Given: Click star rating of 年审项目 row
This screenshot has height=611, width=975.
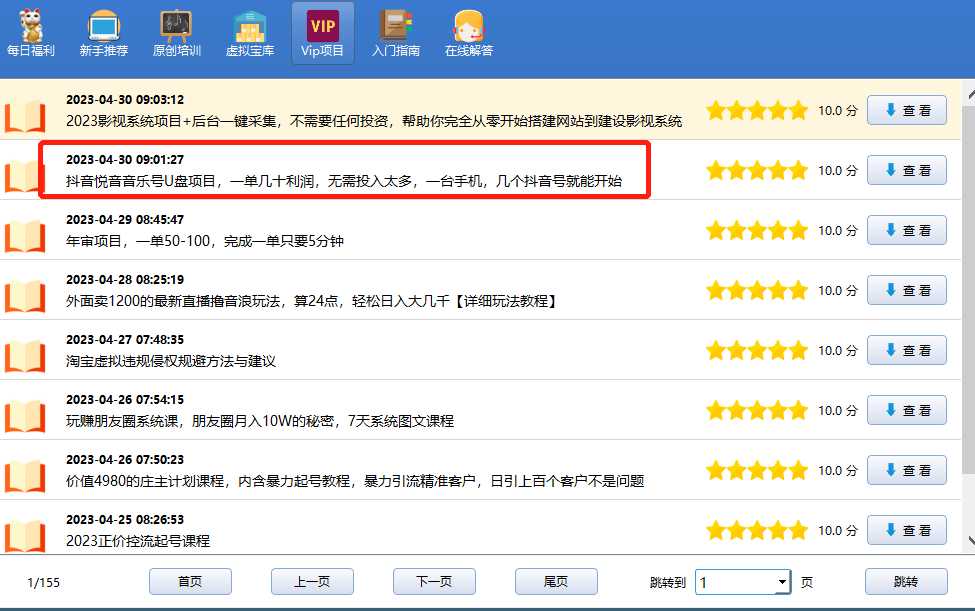Looking at the screenshot, I should [757, 231].
